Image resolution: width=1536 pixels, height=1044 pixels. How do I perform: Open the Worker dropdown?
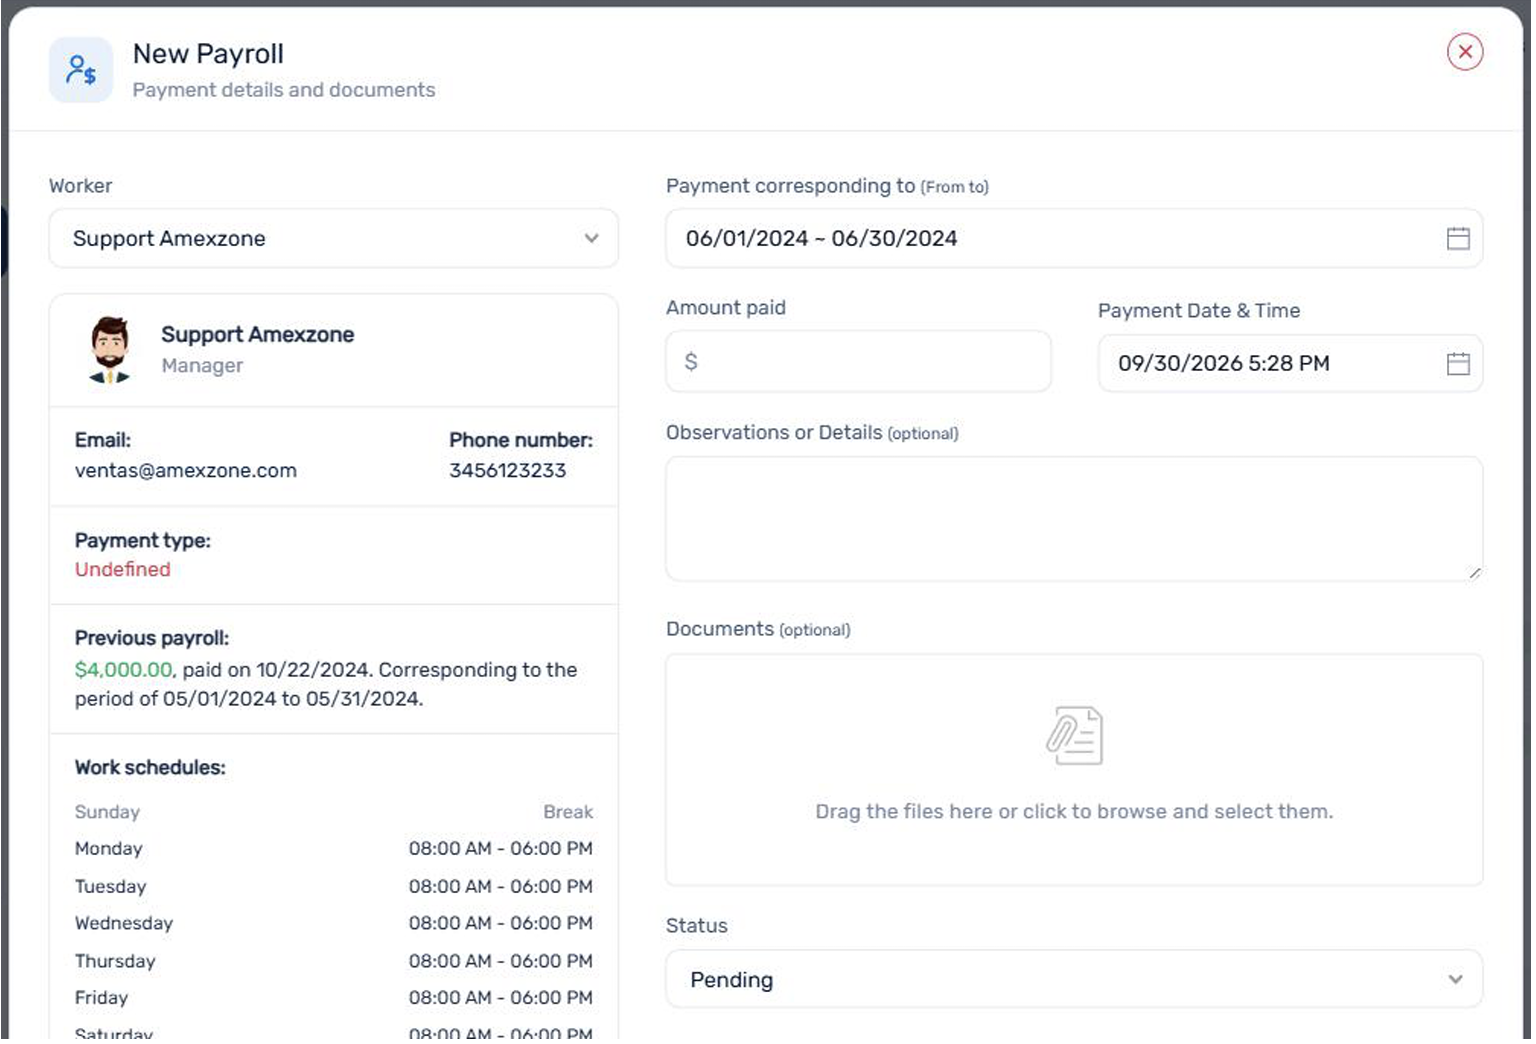tap(334, 238)
